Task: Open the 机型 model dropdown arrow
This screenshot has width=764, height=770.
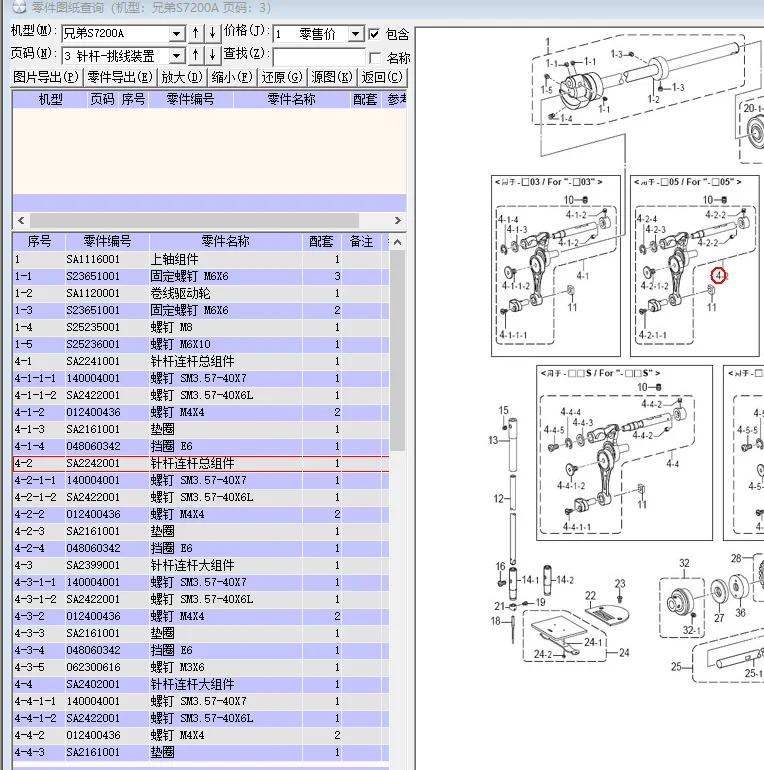Action: click(x=177, y=34)
